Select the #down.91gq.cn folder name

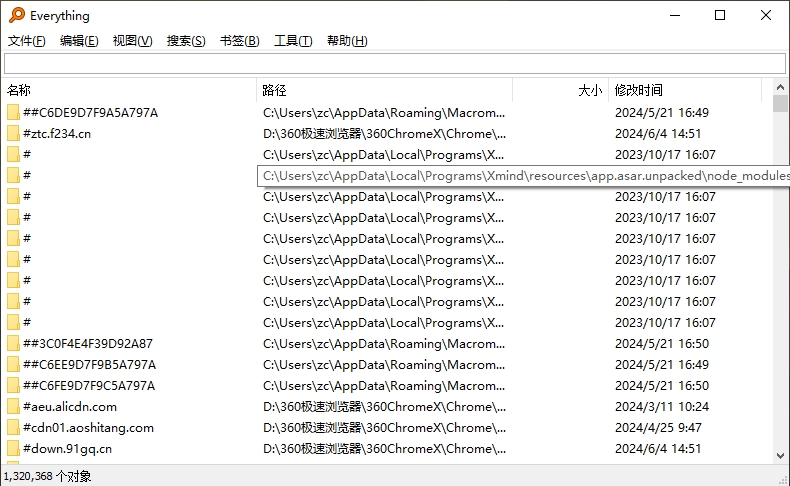point(68,449)
